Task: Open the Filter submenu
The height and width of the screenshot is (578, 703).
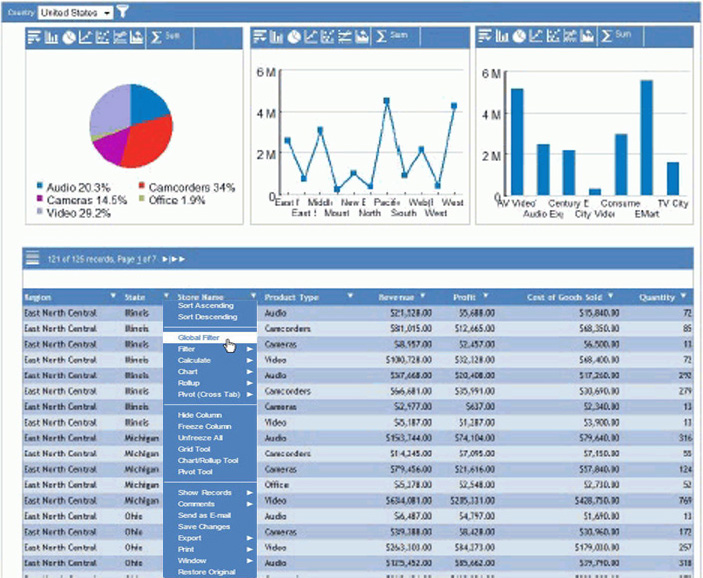Action: [209, 349]
